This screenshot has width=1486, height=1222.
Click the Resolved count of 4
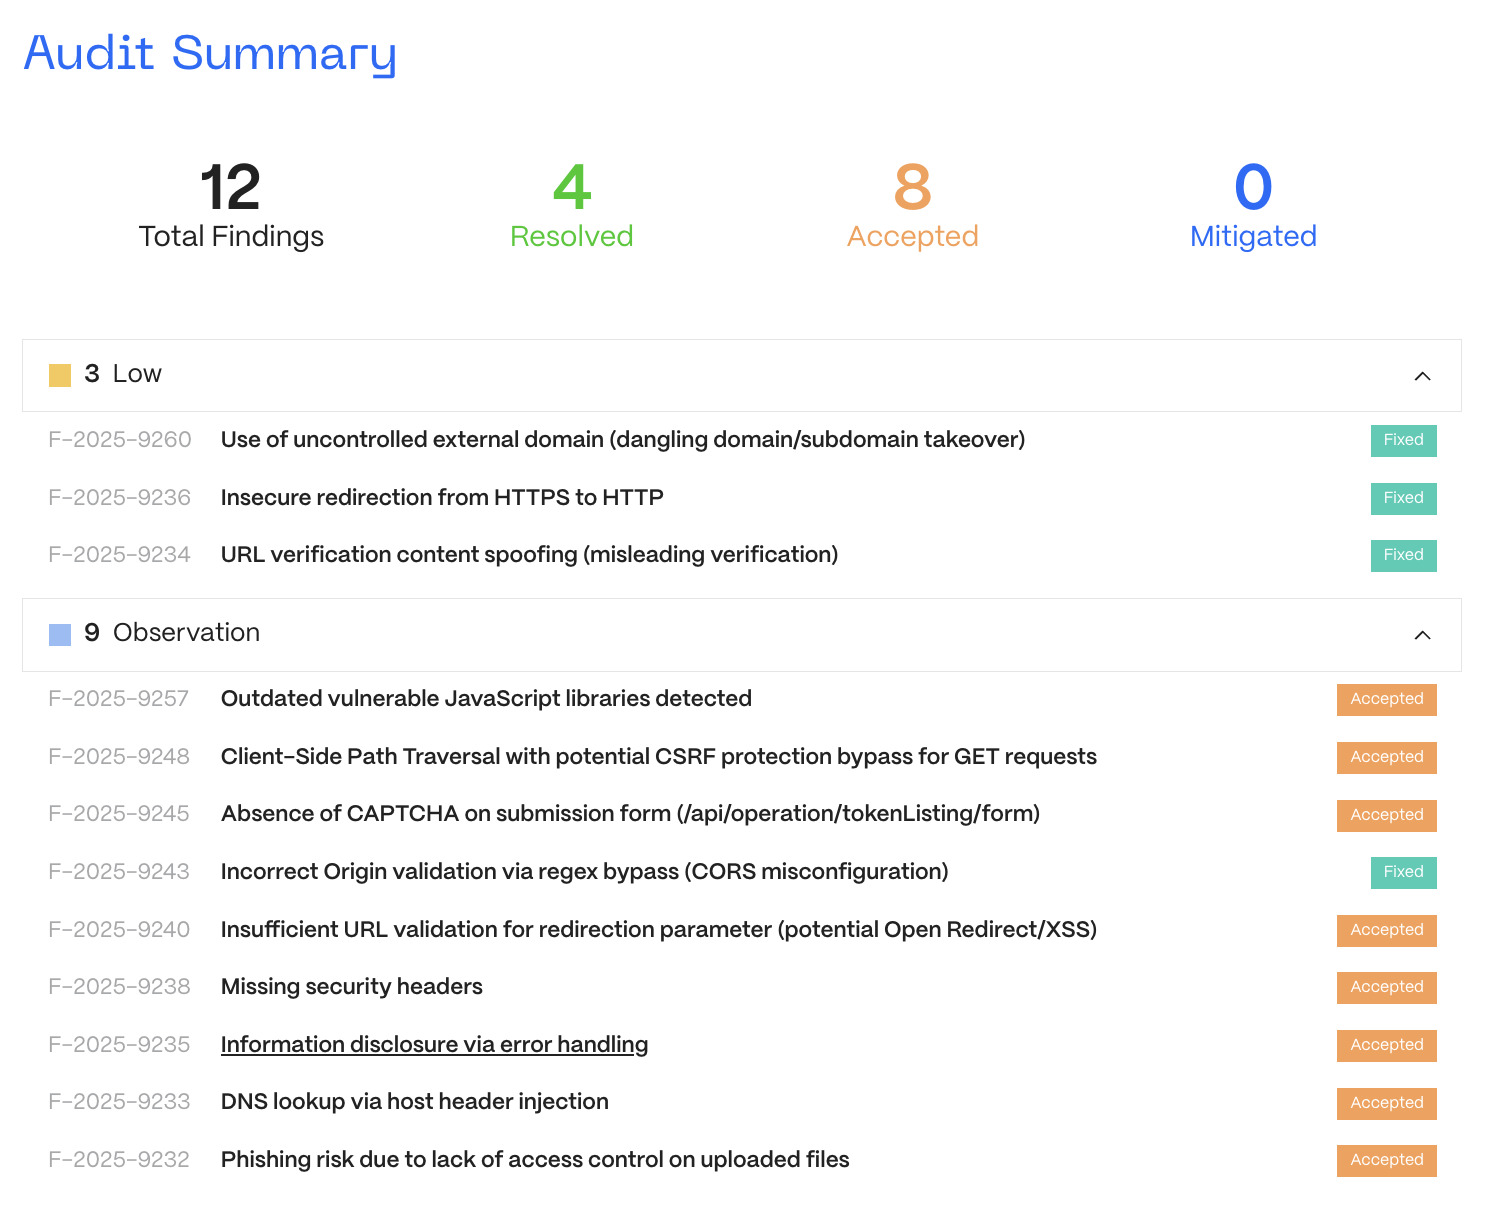[x=572, y=187]
